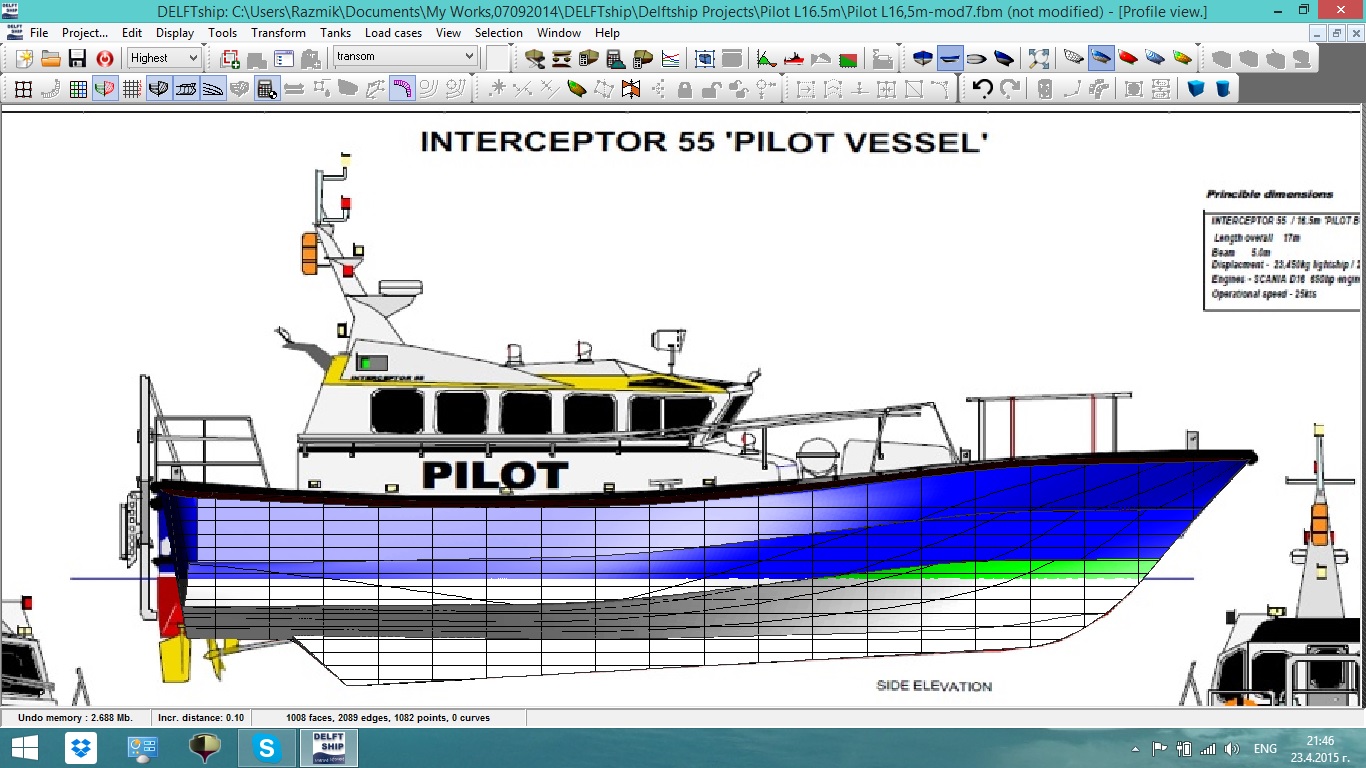Toggle the waterlines display button

point(213,89)
